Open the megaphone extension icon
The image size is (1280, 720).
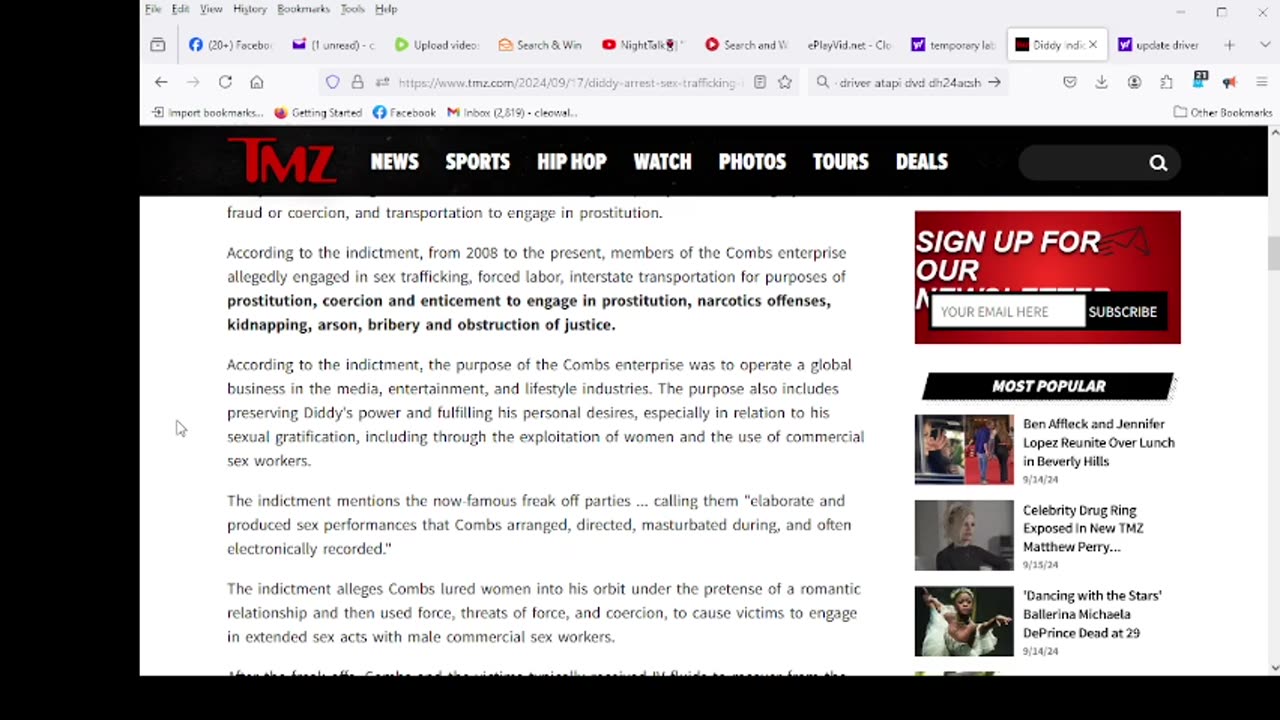point(1229,82)
